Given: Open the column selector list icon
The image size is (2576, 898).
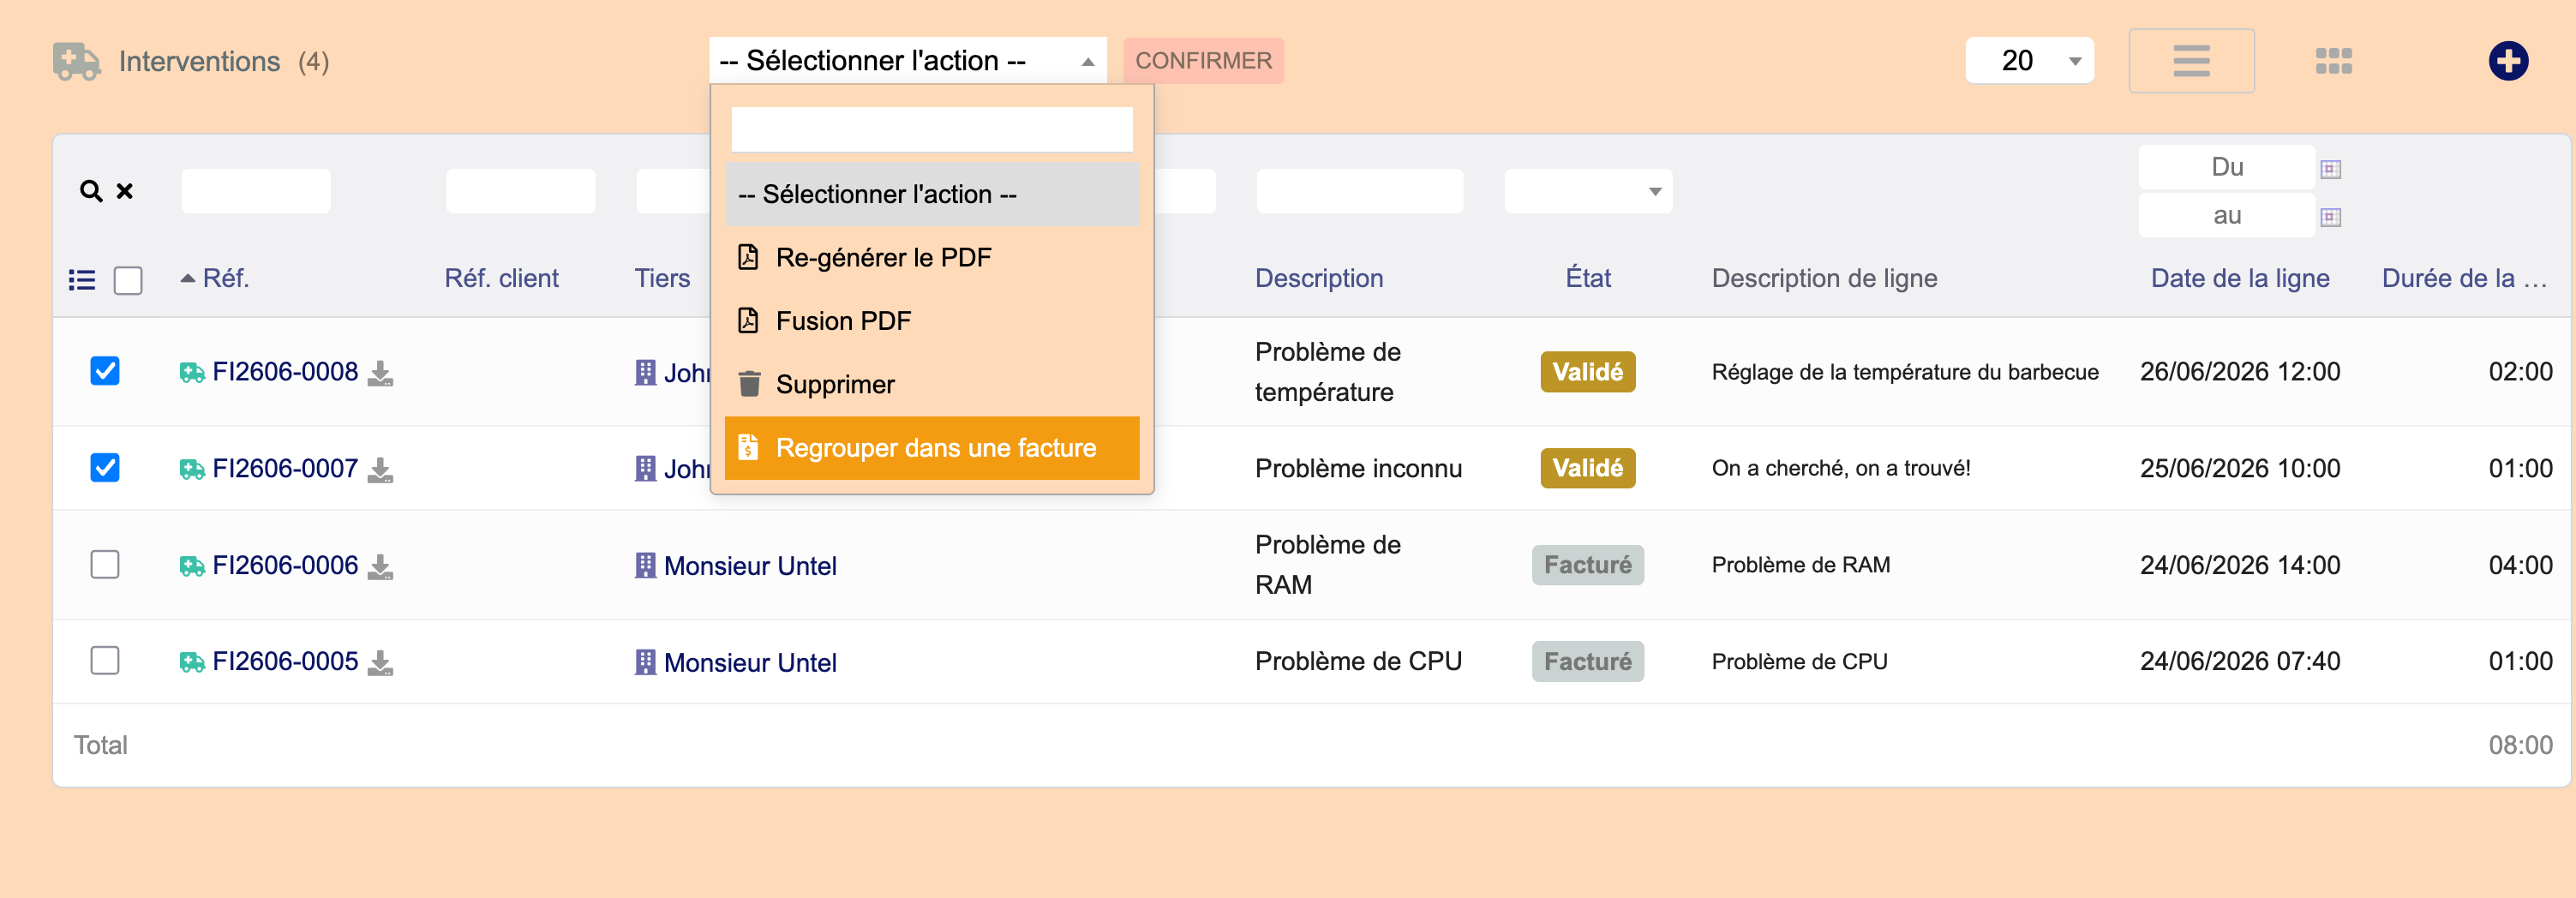Looking at the screenshot, I should [x=82, y=279].
